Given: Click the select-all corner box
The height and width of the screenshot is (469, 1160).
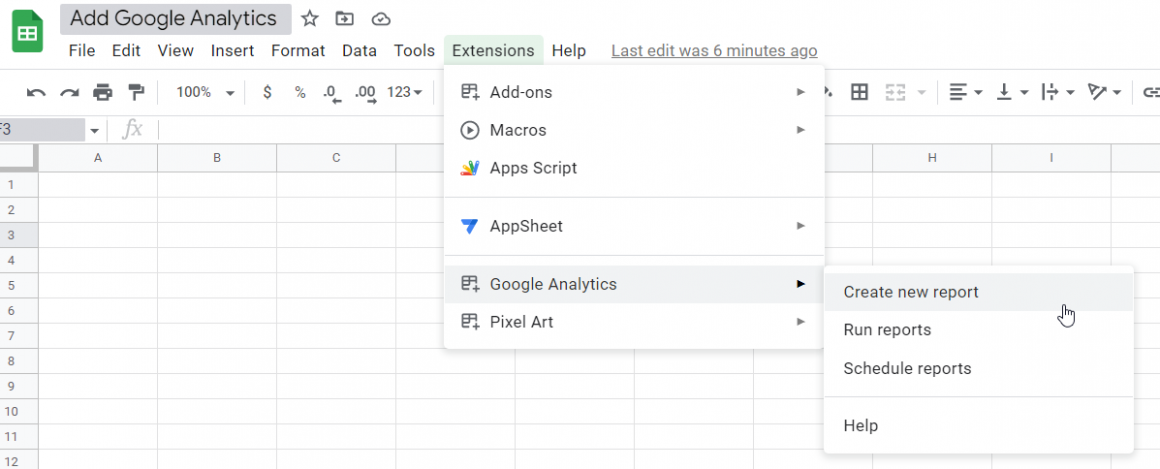Looking at the screenshot, I should click(x=16, y=157).
